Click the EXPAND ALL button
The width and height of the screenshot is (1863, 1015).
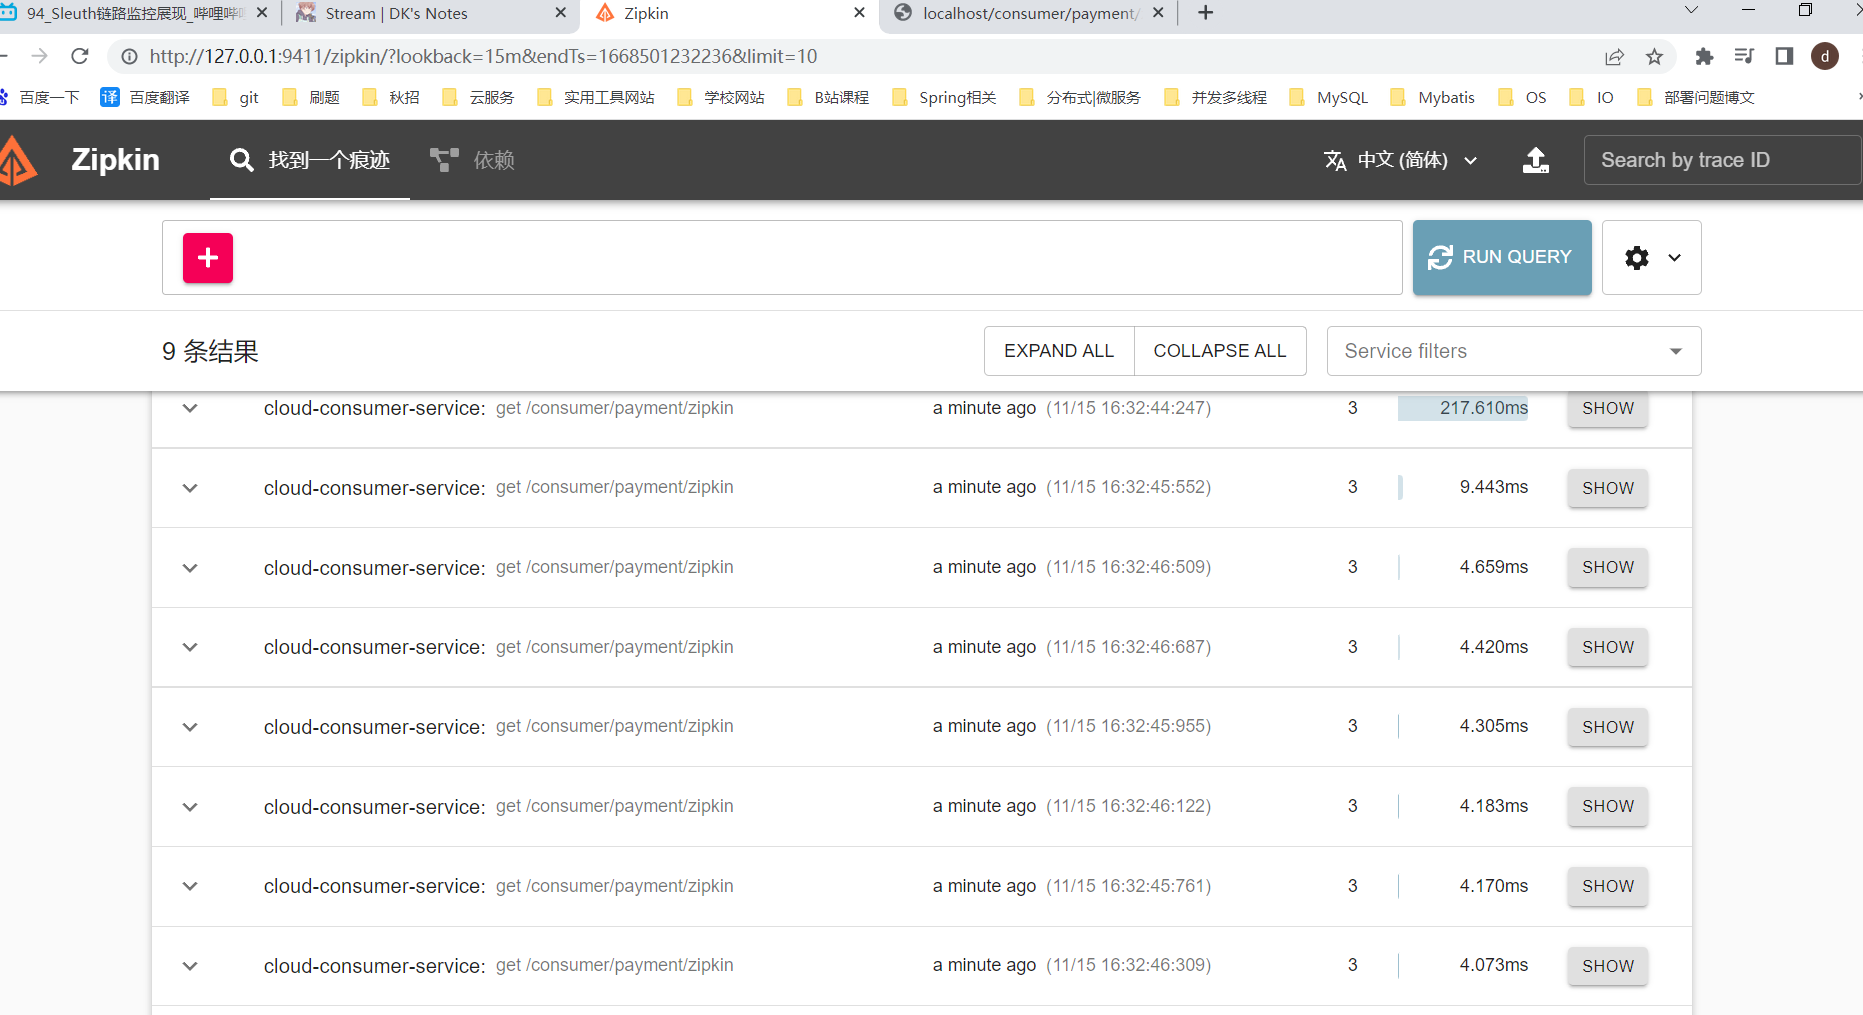point(1059,351)
